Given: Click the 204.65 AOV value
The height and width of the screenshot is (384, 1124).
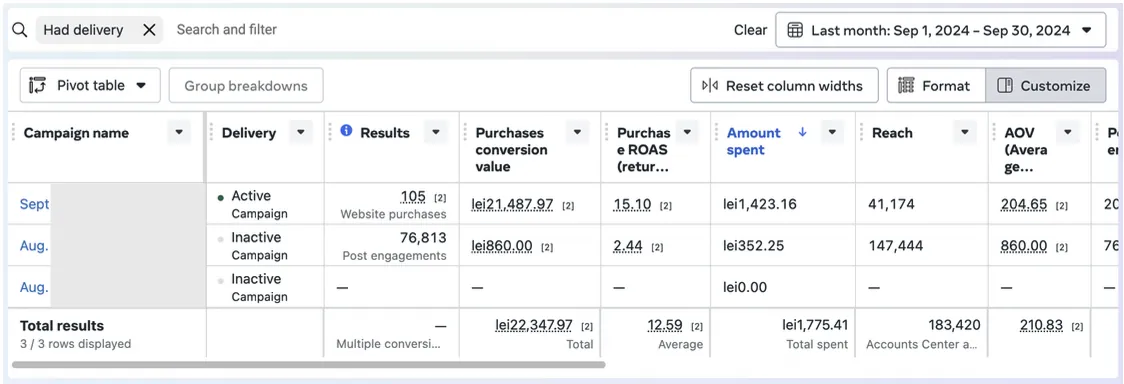Looking at the screenshot, I should [1024, 204].
